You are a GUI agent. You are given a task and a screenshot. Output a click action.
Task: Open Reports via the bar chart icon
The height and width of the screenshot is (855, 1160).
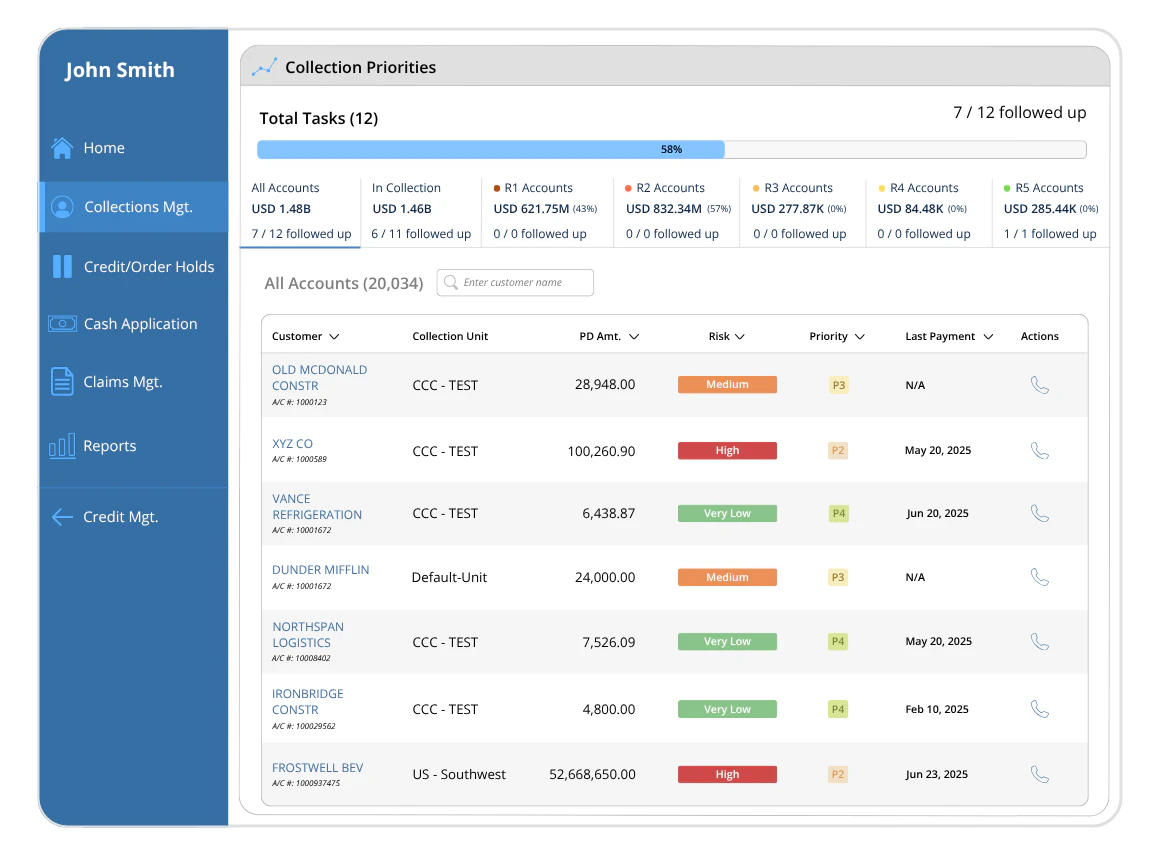click(62, 446)
